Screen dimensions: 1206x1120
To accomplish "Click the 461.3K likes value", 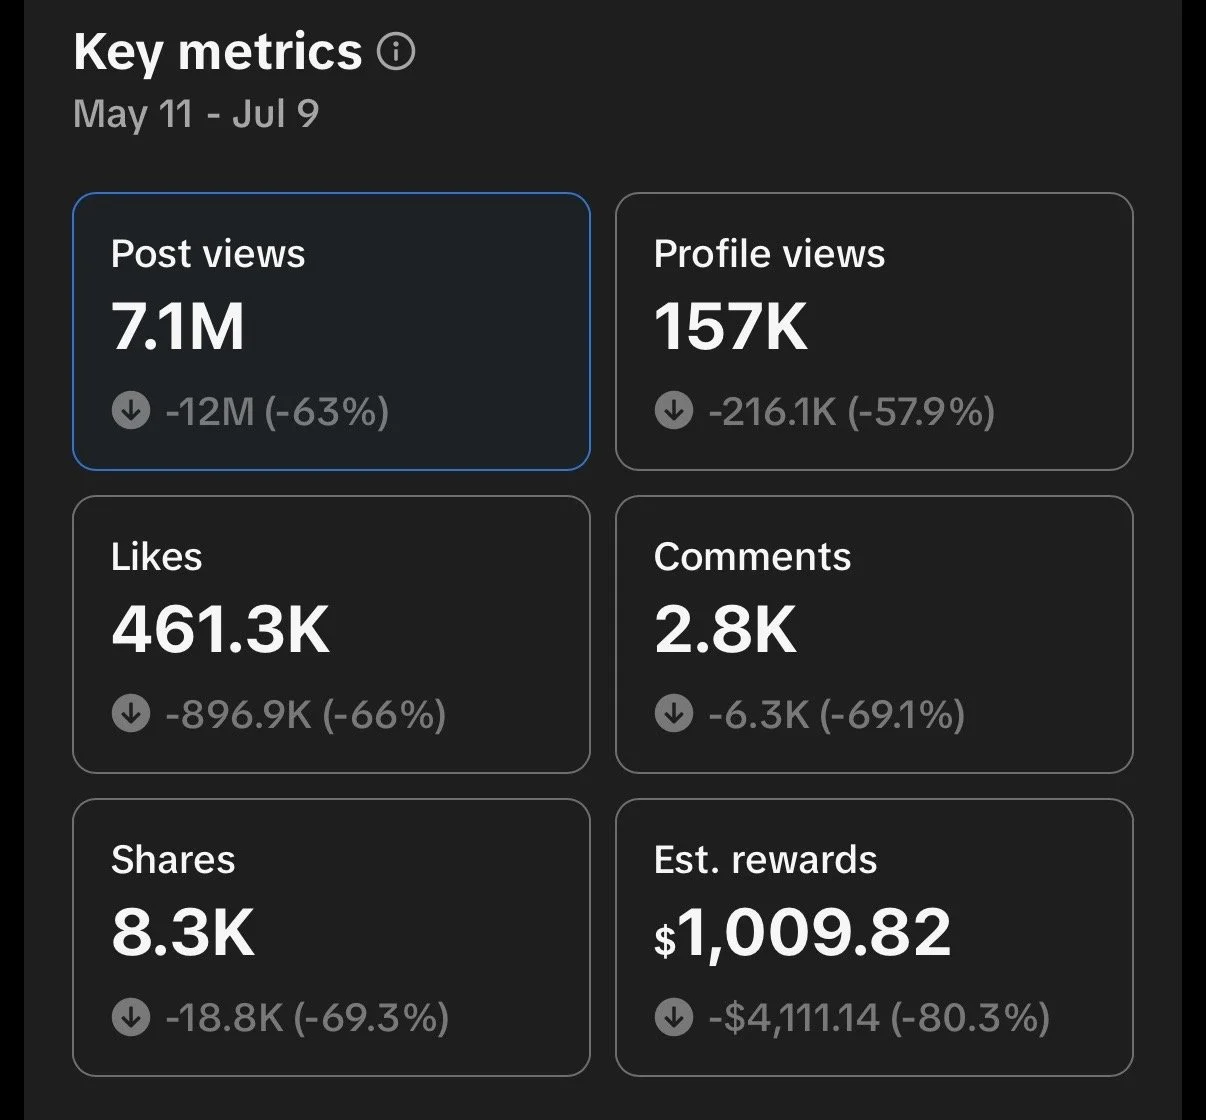I will point(221,629).
